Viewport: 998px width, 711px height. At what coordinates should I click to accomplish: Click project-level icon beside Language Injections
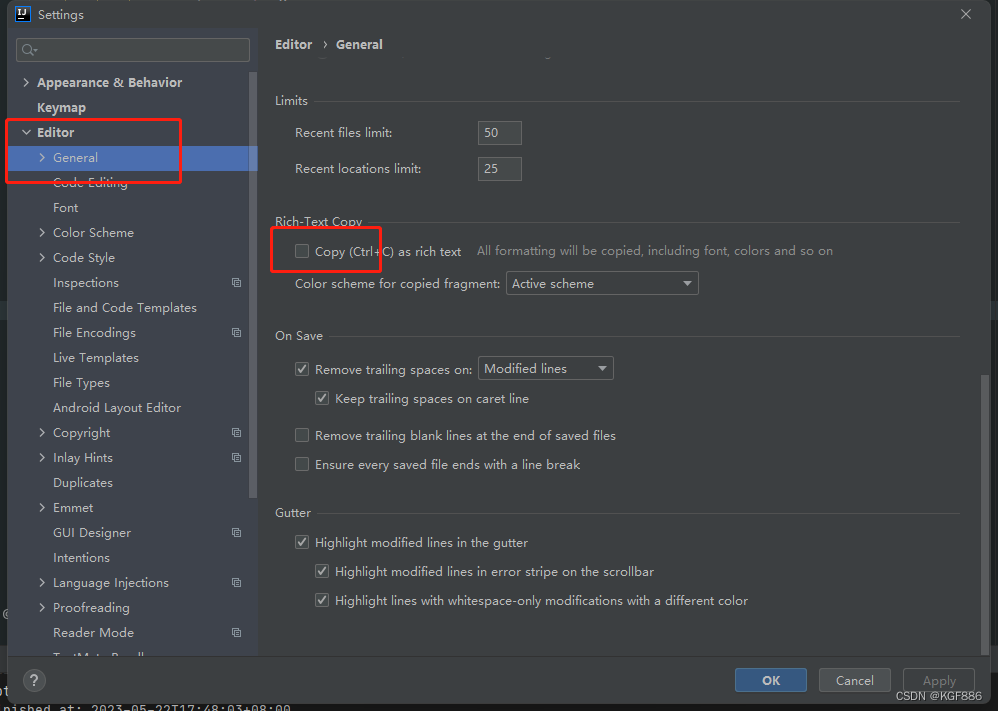236,582
